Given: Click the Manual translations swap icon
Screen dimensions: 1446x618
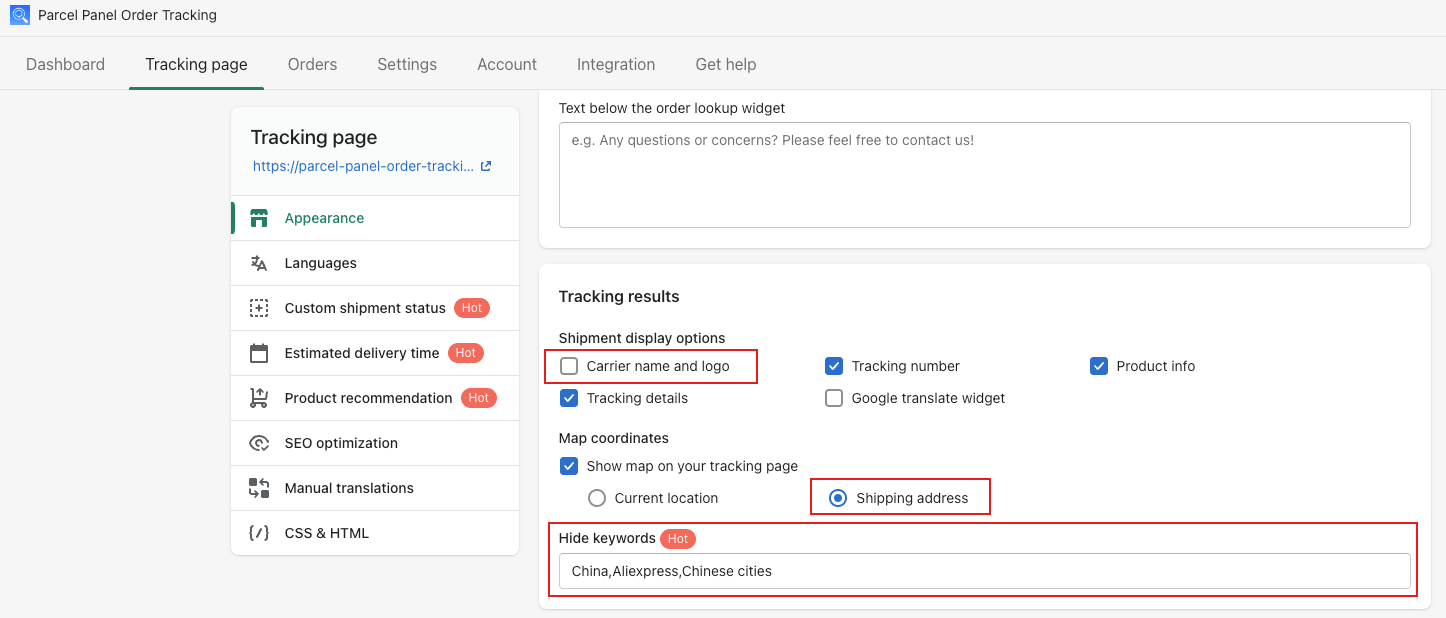Looking at the screenshot, I should (x=259, y=488).
